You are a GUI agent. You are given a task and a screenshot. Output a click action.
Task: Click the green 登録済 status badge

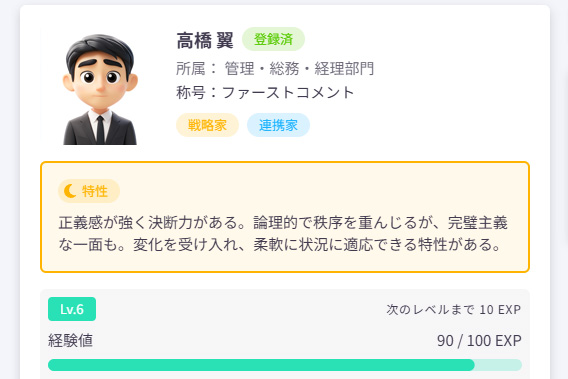click(273, 39)
